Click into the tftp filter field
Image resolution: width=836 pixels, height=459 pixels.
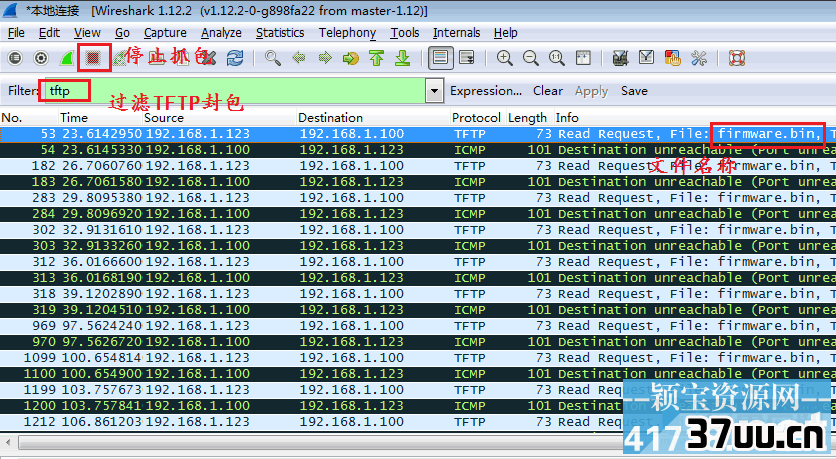click(x=234, y=91)
